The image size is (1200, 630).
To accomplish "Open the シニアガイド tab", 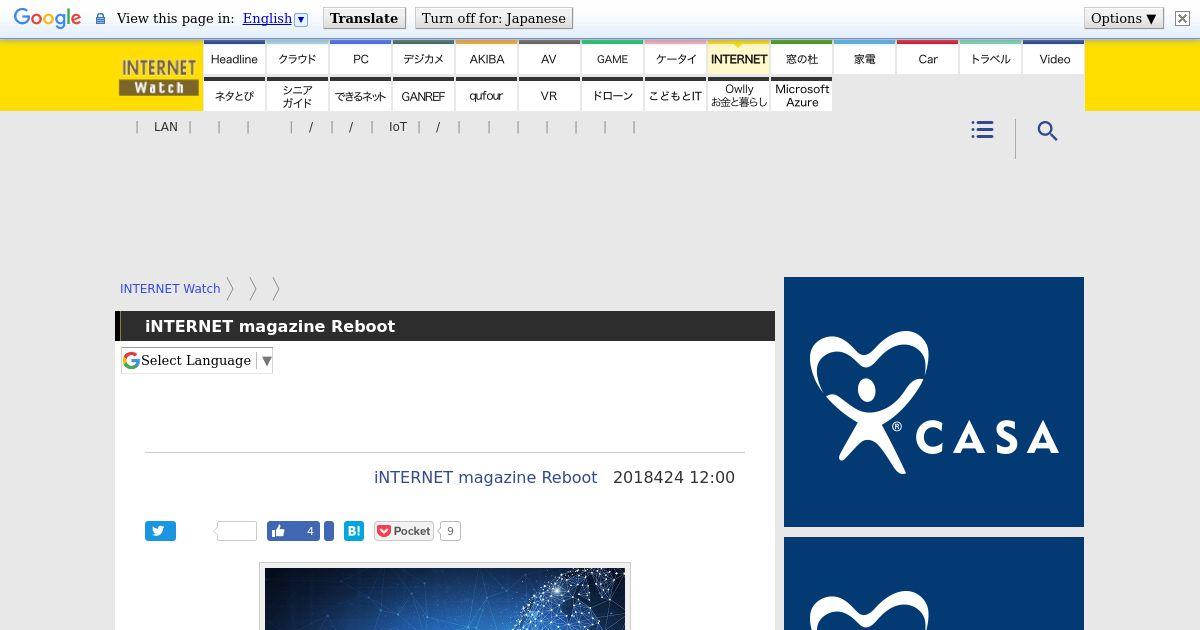I will 297,95.
